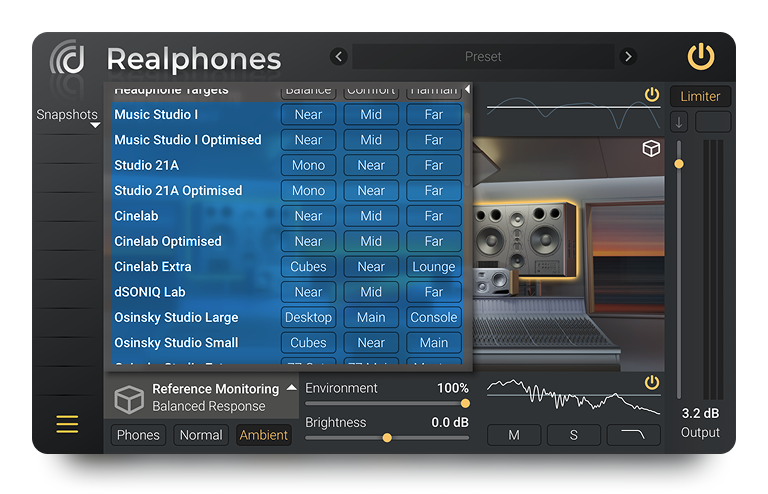Select Near for Music Studio I
The image size is (768, 494).
(x=309, y=115)
